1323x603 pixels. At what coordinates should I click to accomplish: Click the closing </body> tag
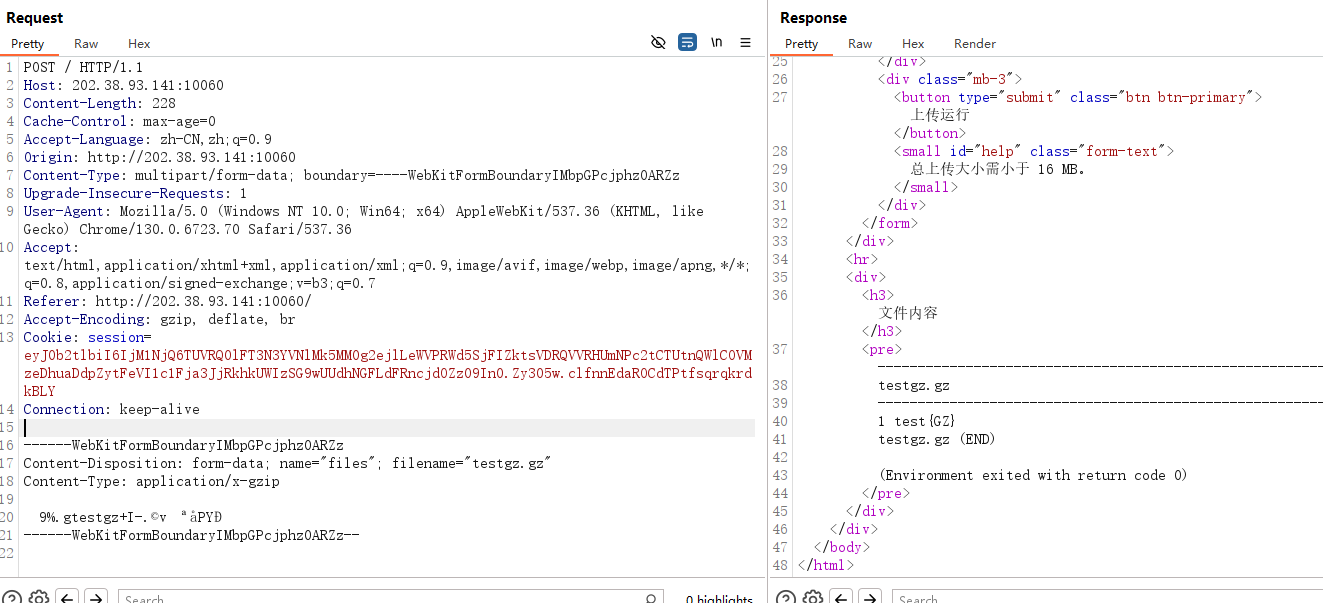[x=842, y=547]
